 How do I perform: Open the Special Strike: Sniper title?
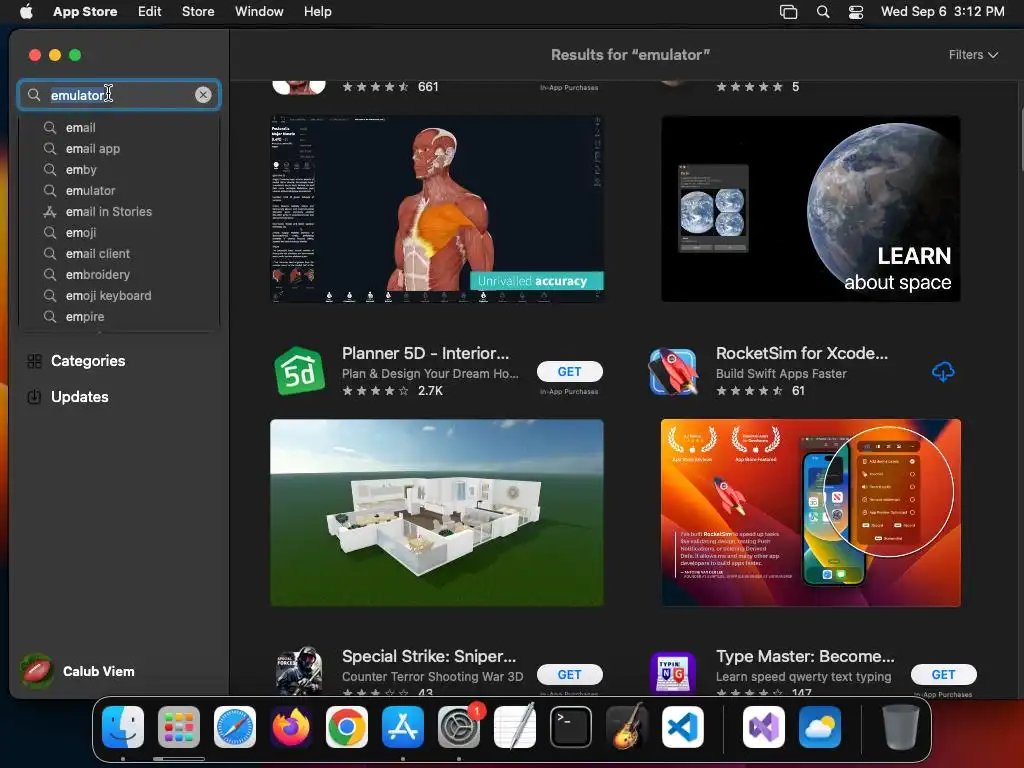click(x=429, y=656)
